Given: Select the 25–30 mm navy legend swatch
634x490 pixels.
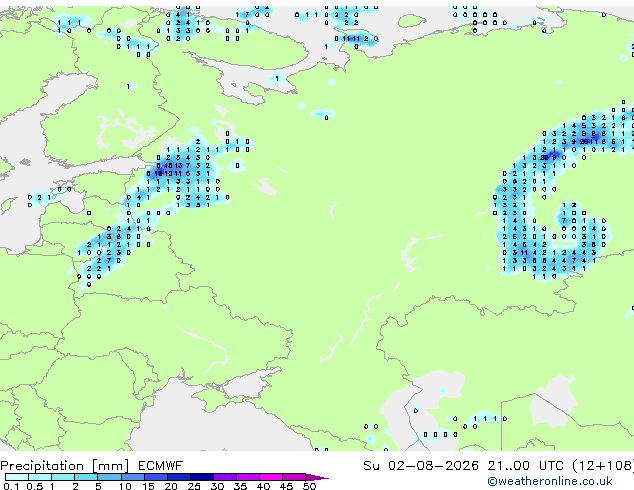Looking at the screenshot, I should click(202, 477).
